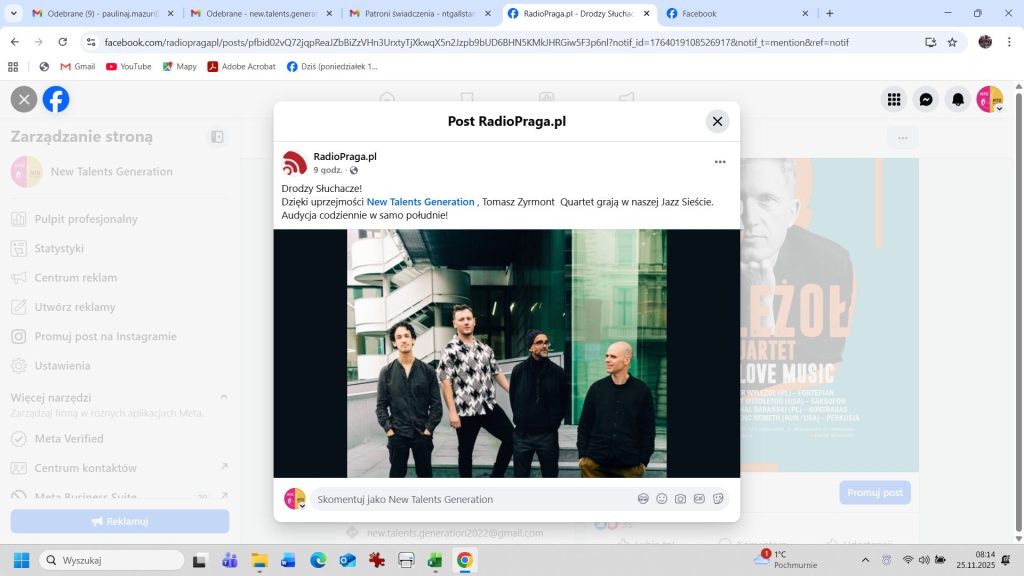Click the emoji icon in comment box
The height and width of the screenshot is (576, 1024).
tap(662, 499)
